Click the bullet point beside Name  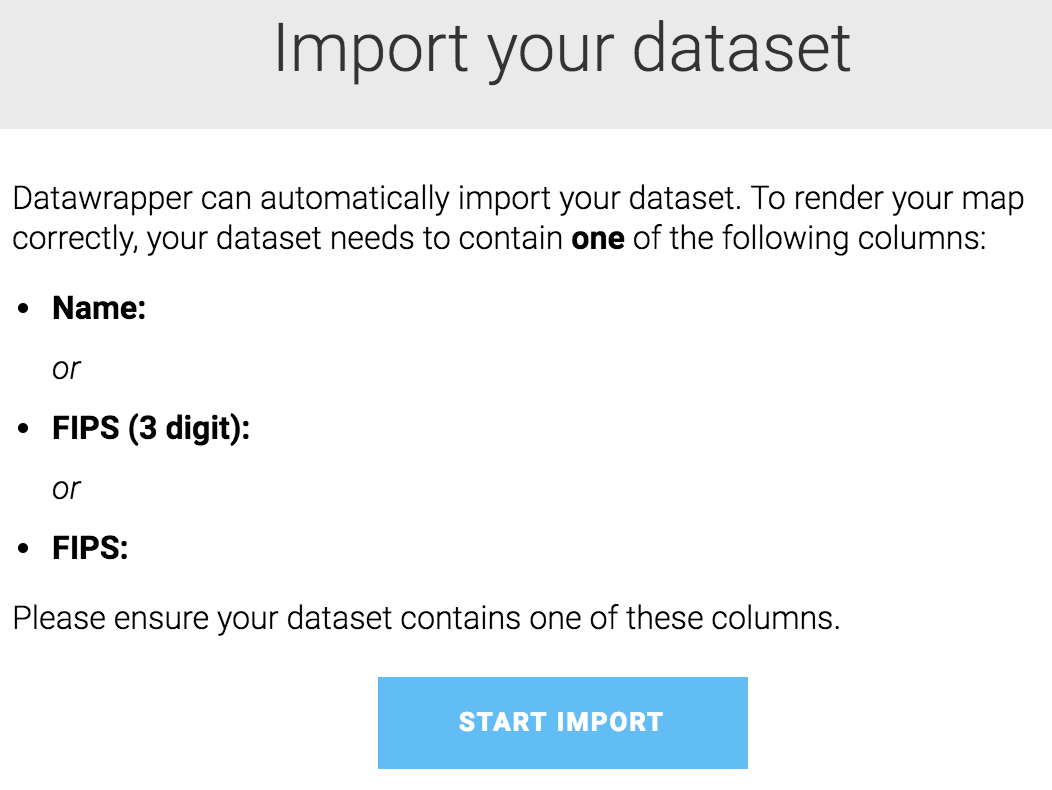[24, 310]
